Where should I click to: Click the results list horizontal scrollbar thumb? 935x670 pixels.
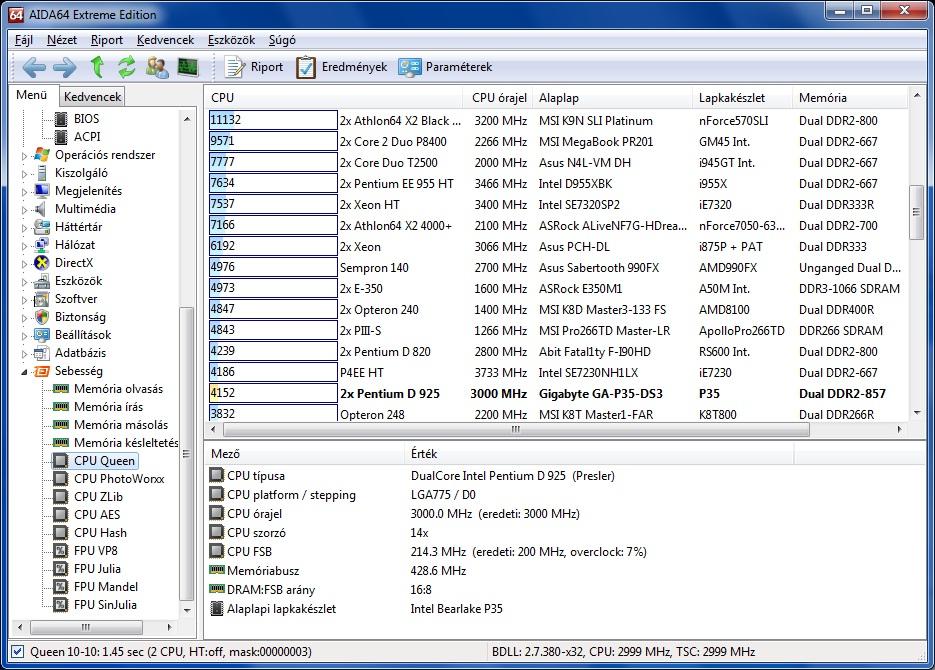516,429
